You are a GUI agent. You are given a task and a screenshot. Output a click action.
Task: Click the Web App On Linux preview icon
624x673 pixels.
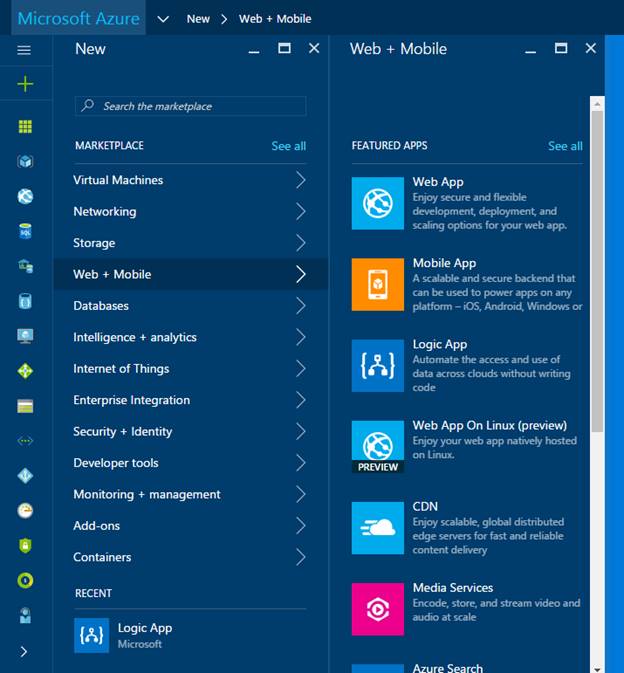(x=378, y=447)
